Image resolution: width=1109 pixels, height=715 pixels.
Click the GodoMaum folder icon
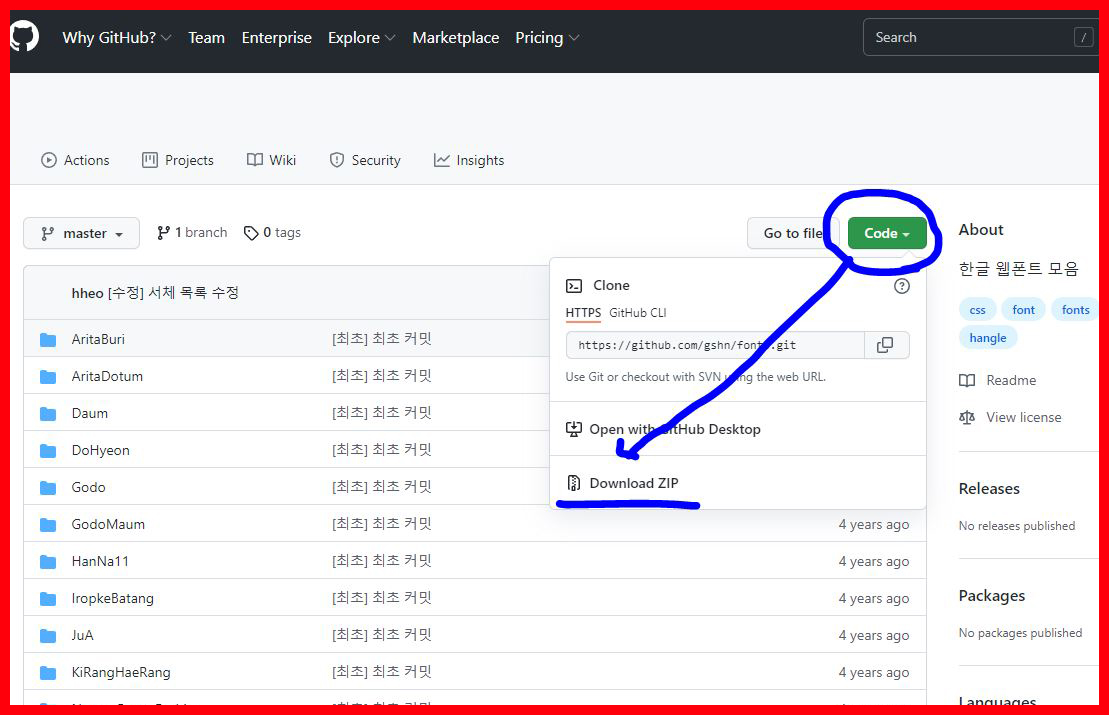point(48,524)
